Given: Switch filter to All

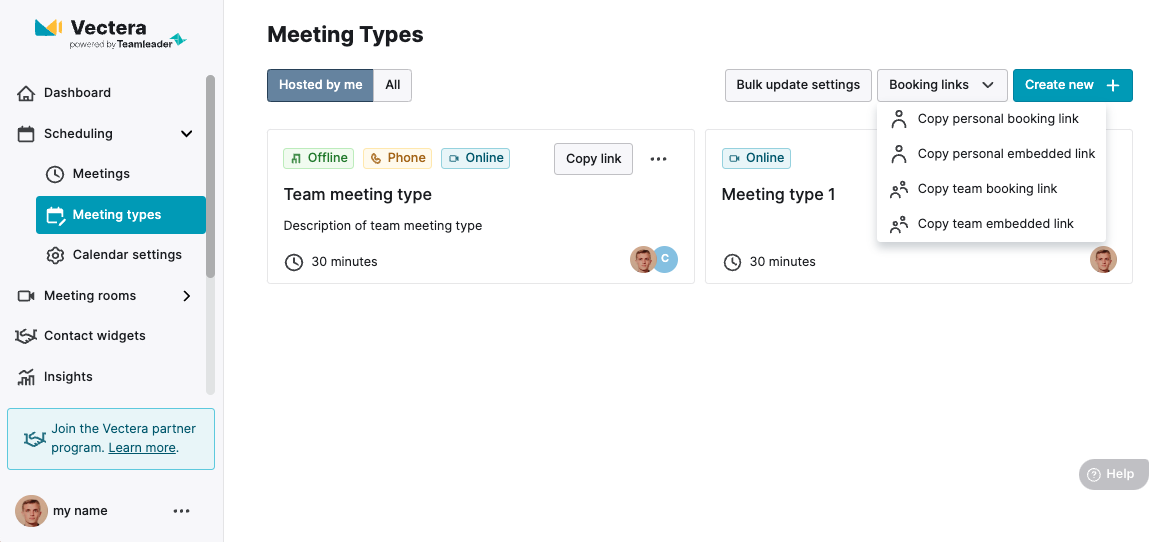Looking at the screenshot, I should click(x=392, y=85).
